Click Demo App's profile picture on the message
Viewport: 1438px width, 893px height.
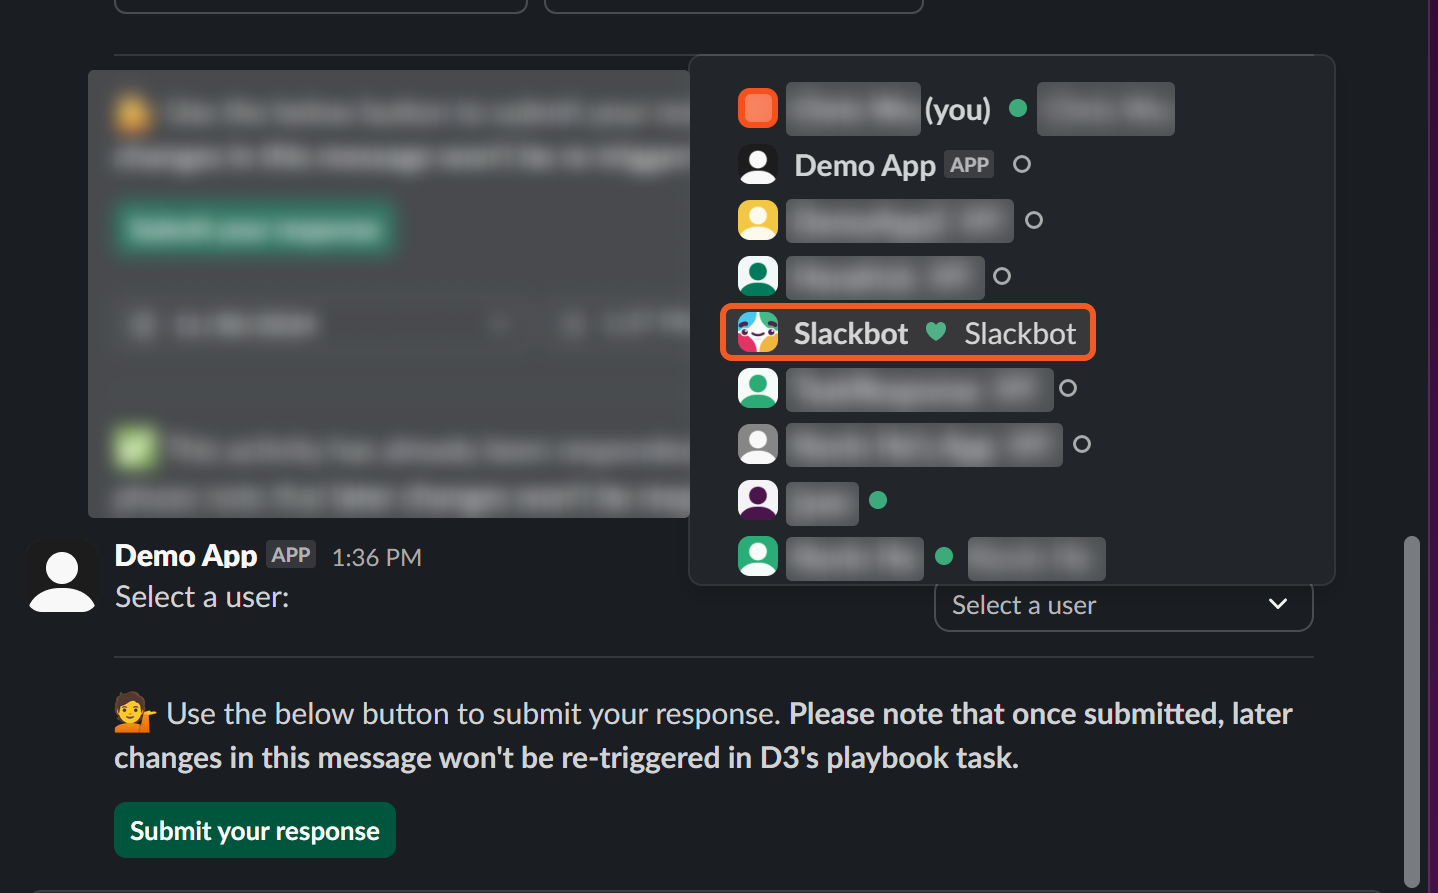point(61,579)
